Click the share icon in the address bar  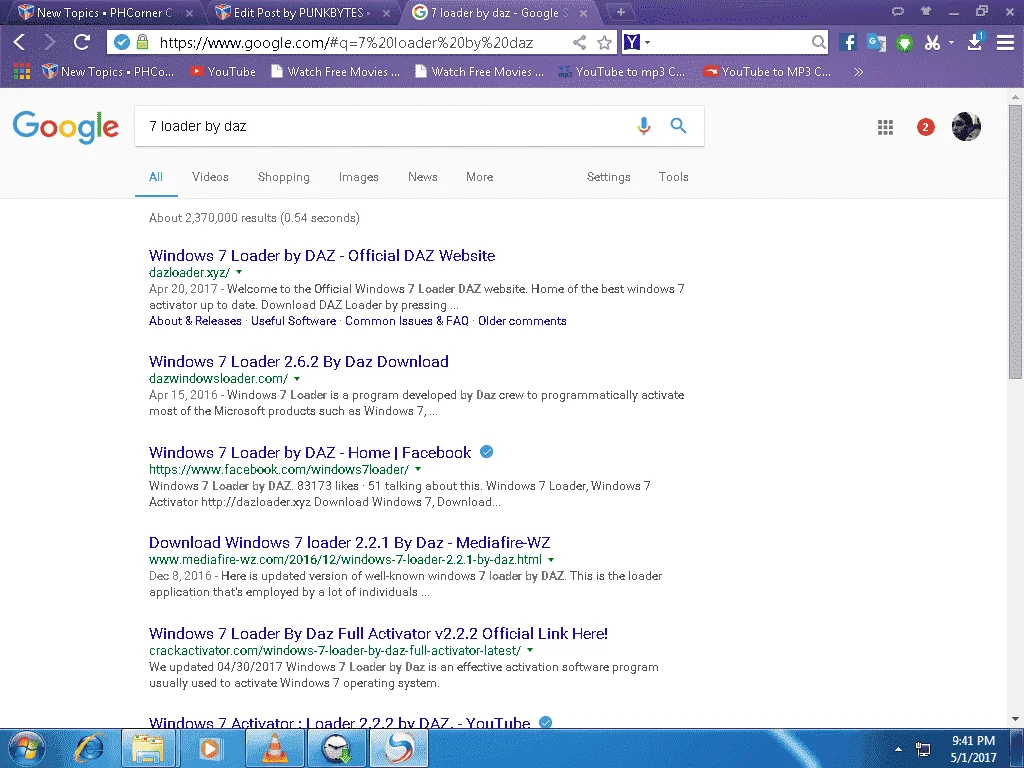point(579,43)
